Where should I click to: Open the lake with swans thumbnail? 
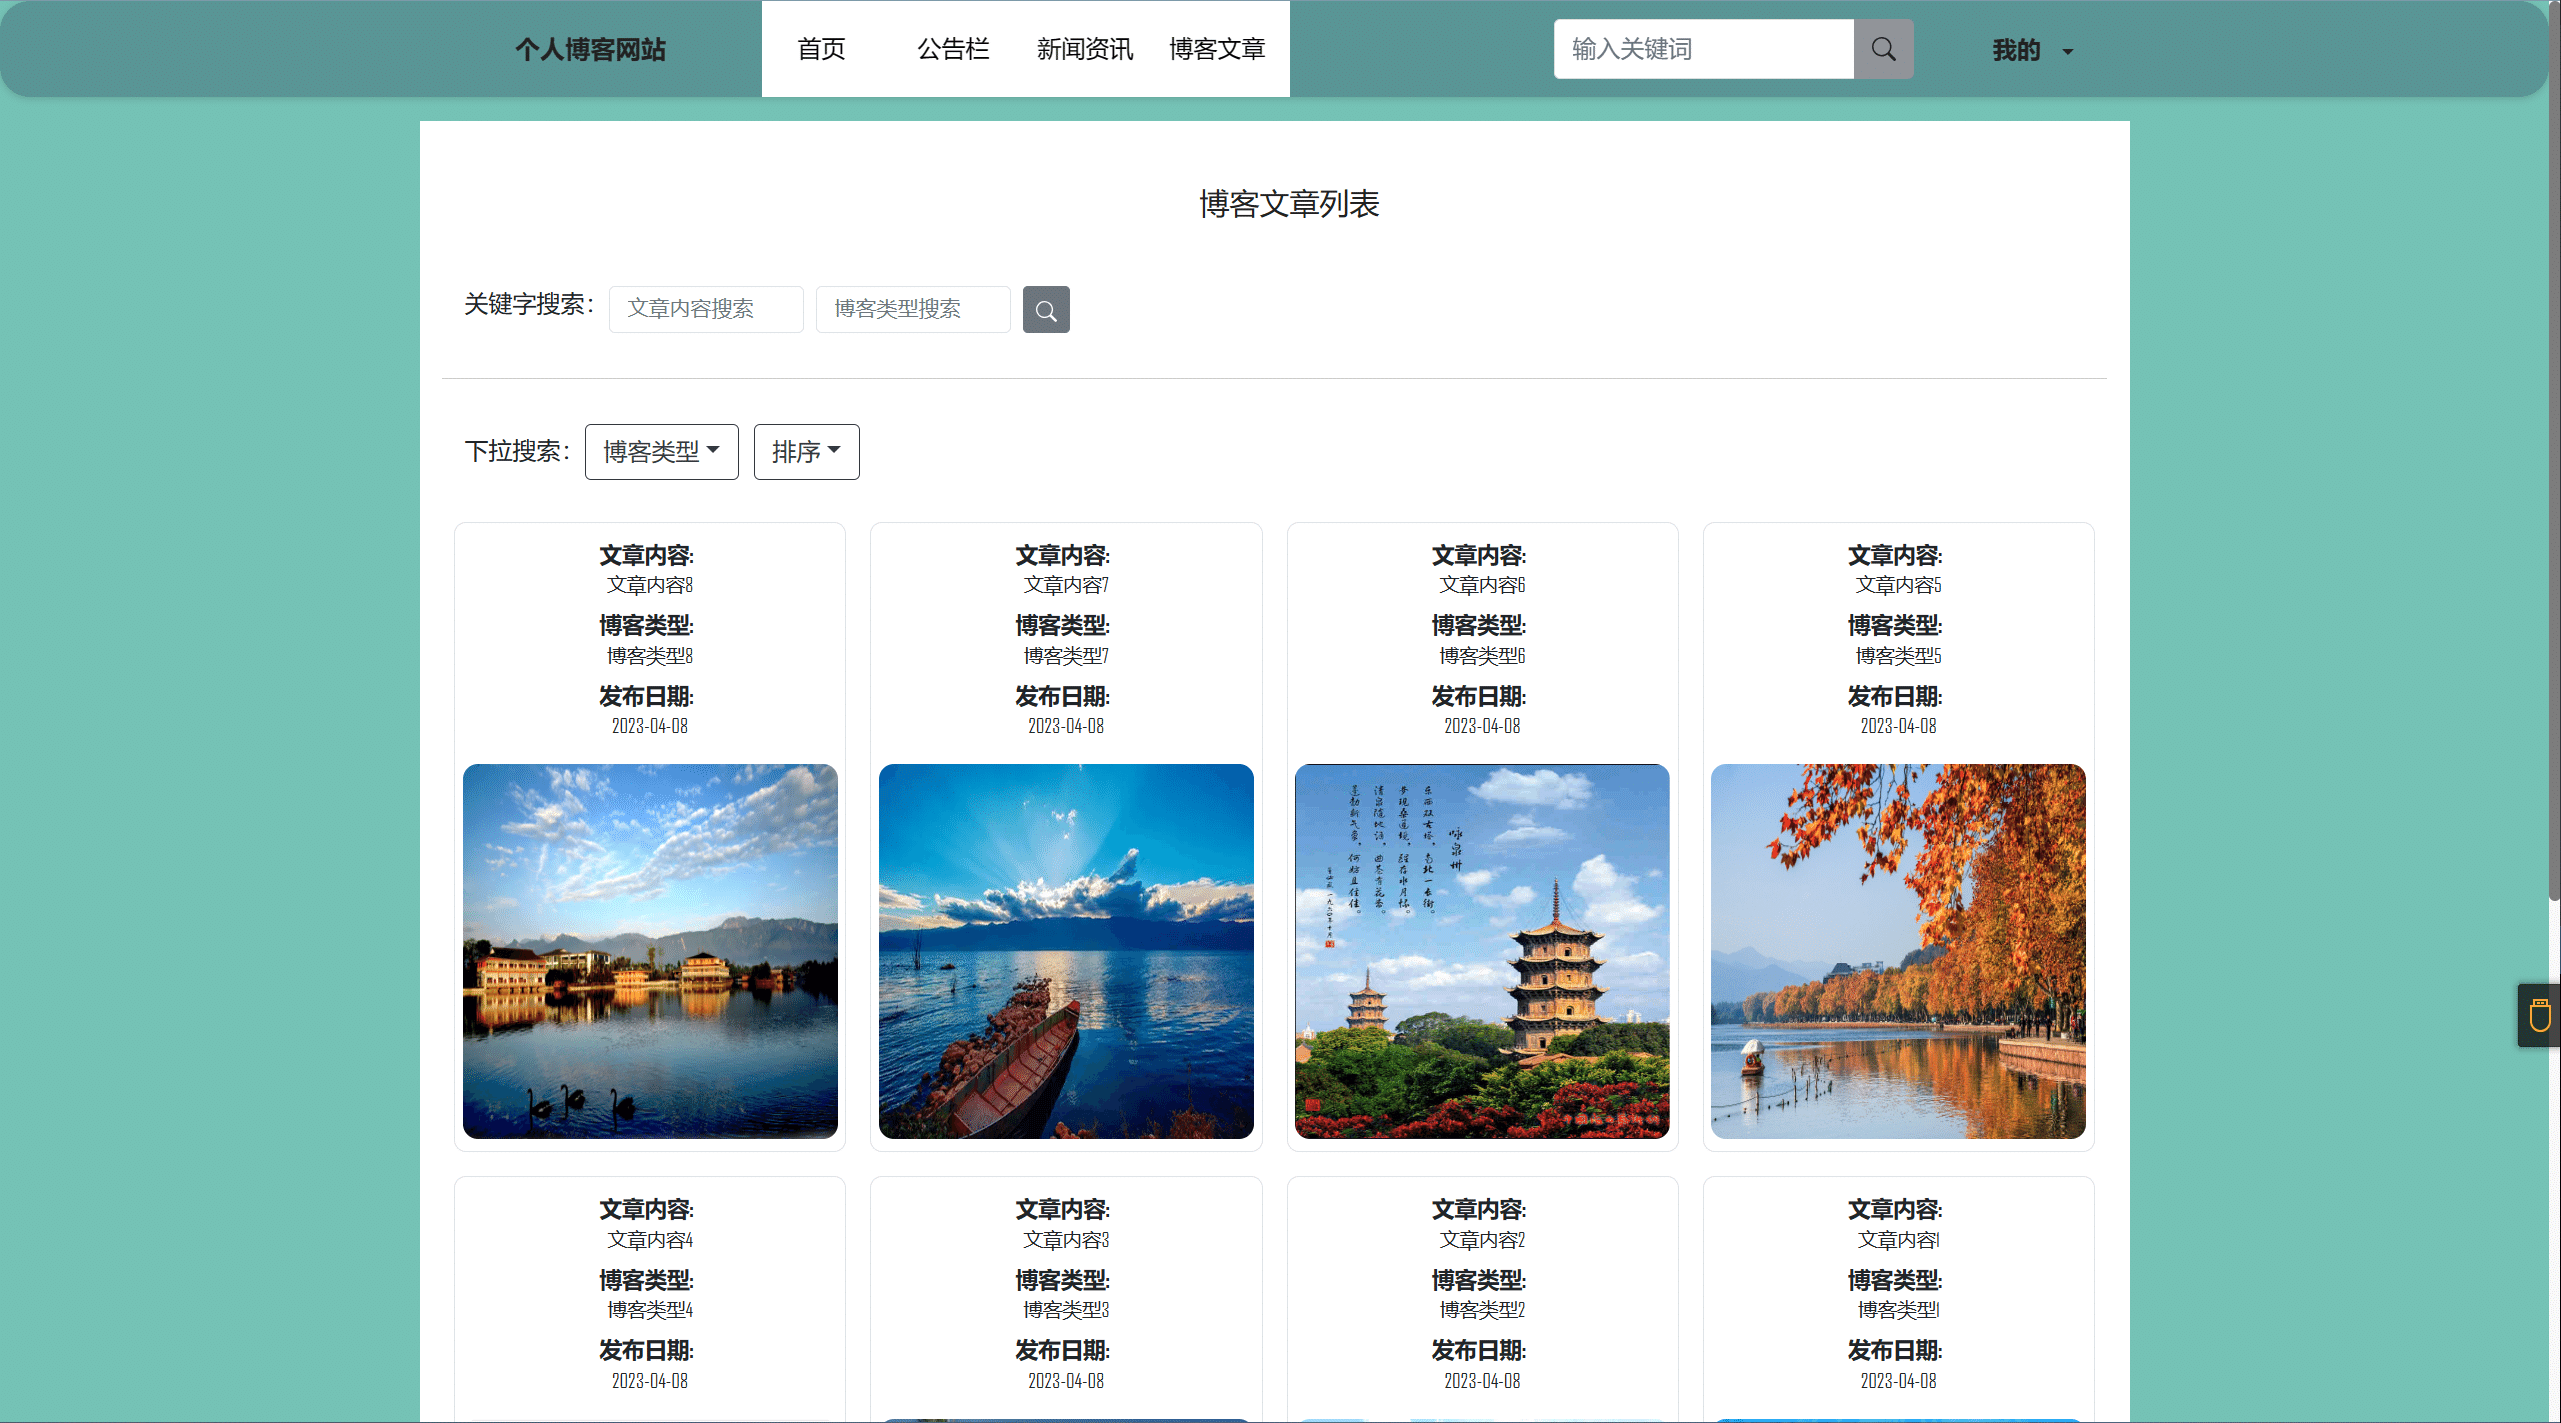tap(650, 951)
